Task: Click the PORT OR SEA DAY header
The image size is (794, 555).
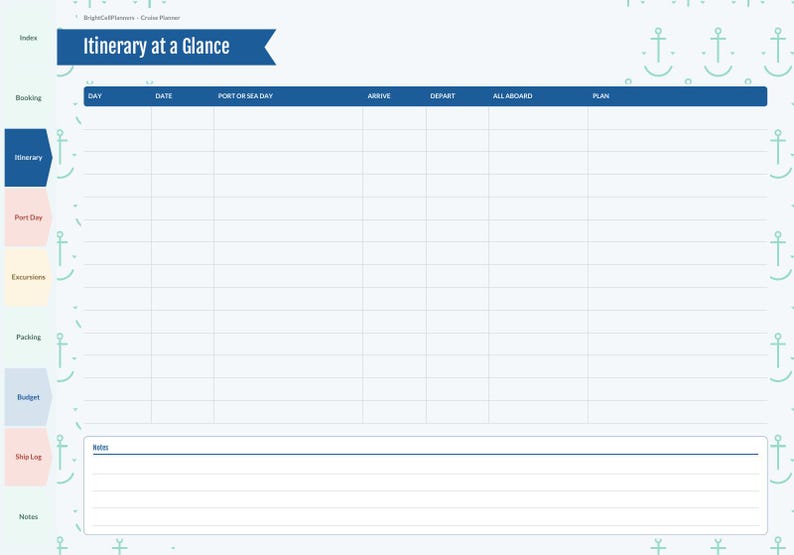Action: click(246, 96)
